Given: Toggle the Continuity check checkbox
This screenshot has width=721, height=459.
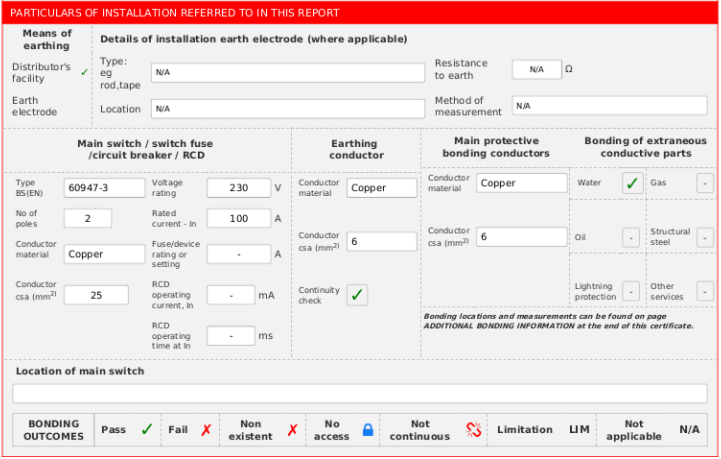Looking at the screenshot, I should tap(357, 295).
